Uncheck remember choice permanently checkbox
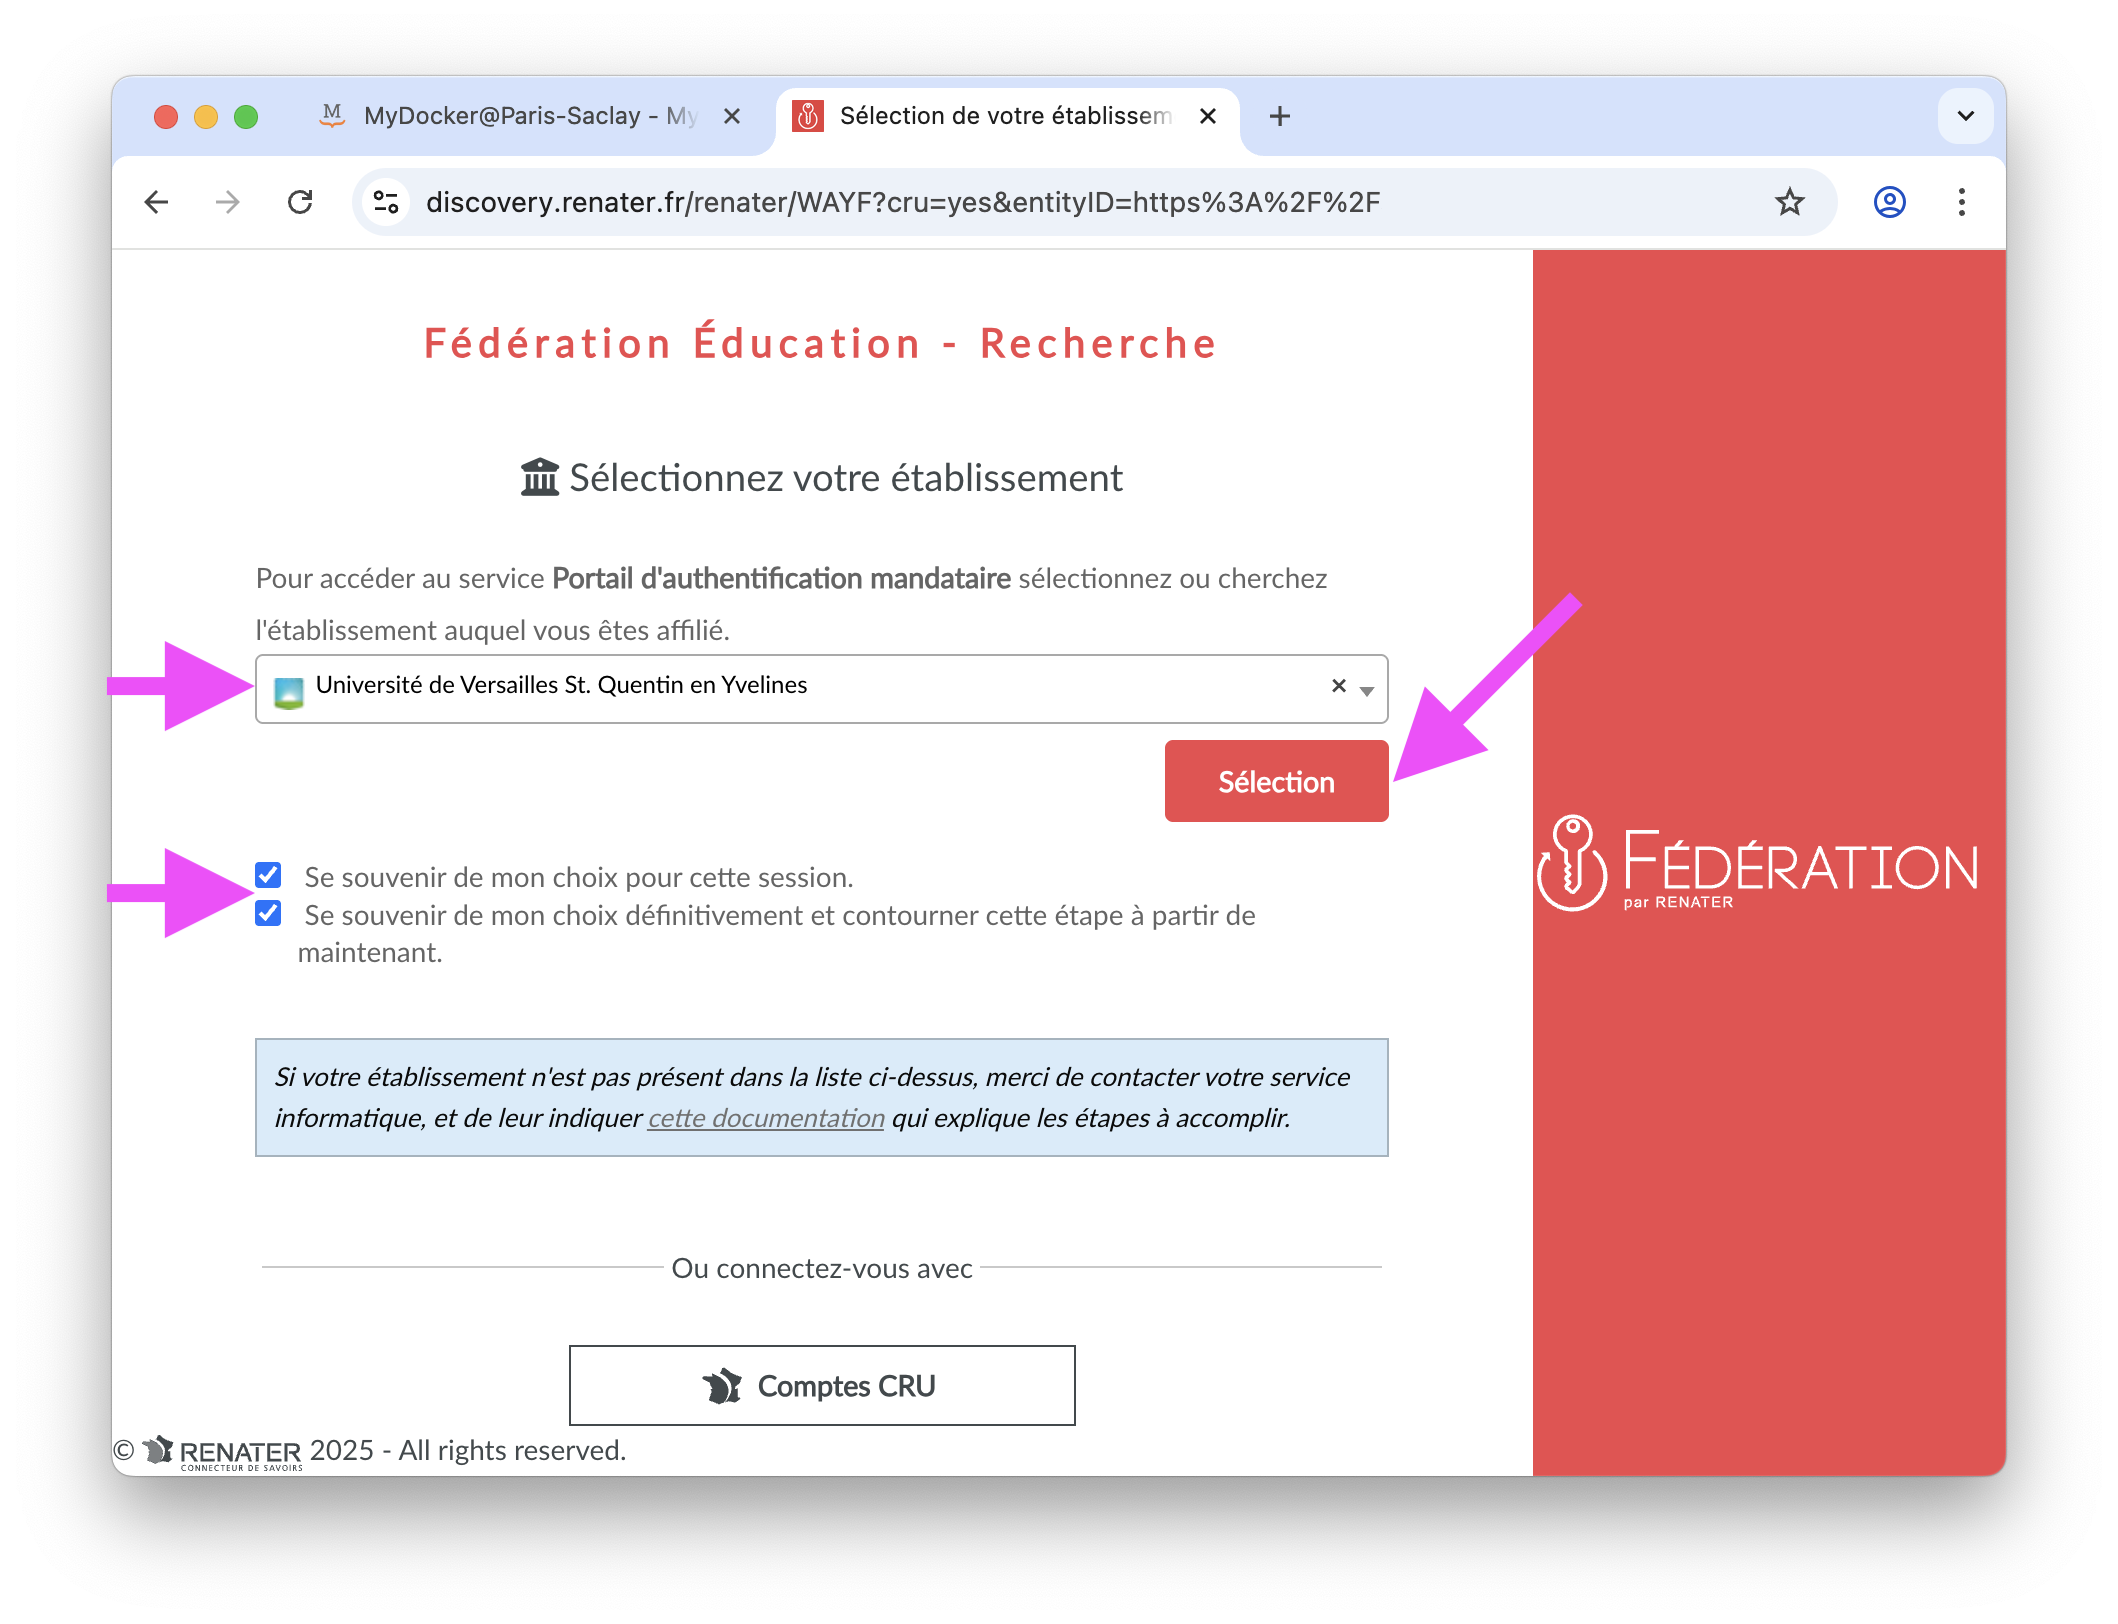The height and width of the screenshot is (1624, 2118). click(268, 913)
